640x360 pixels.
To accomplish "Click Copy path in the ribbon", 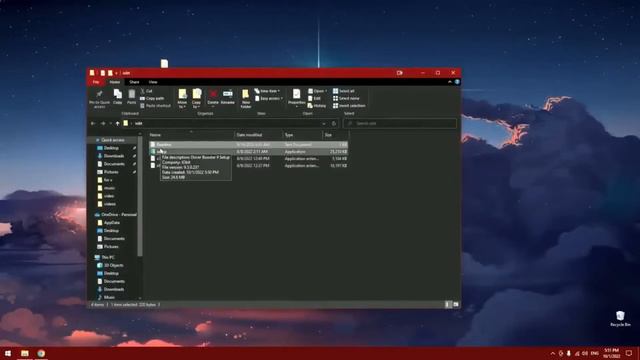I will (x=152, y=98).
